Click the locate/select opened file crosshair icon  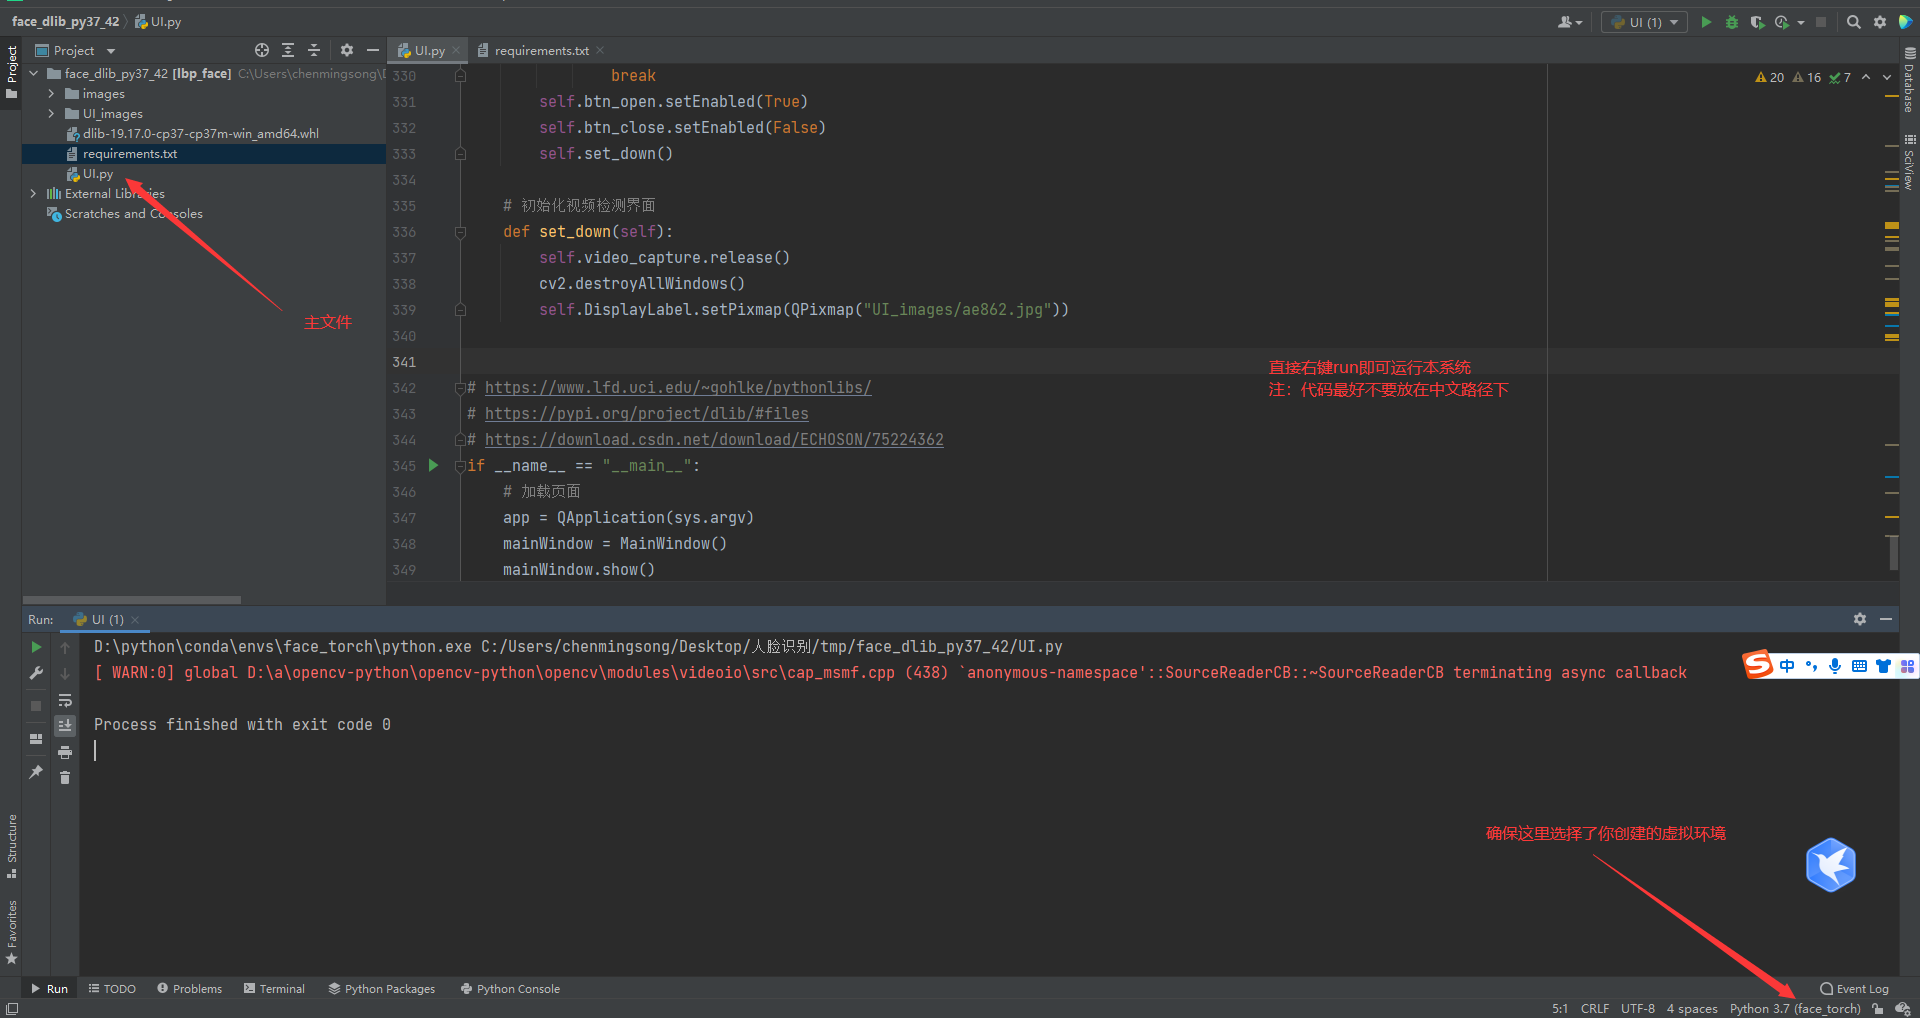pyautogui.click(x=262, y=50)
